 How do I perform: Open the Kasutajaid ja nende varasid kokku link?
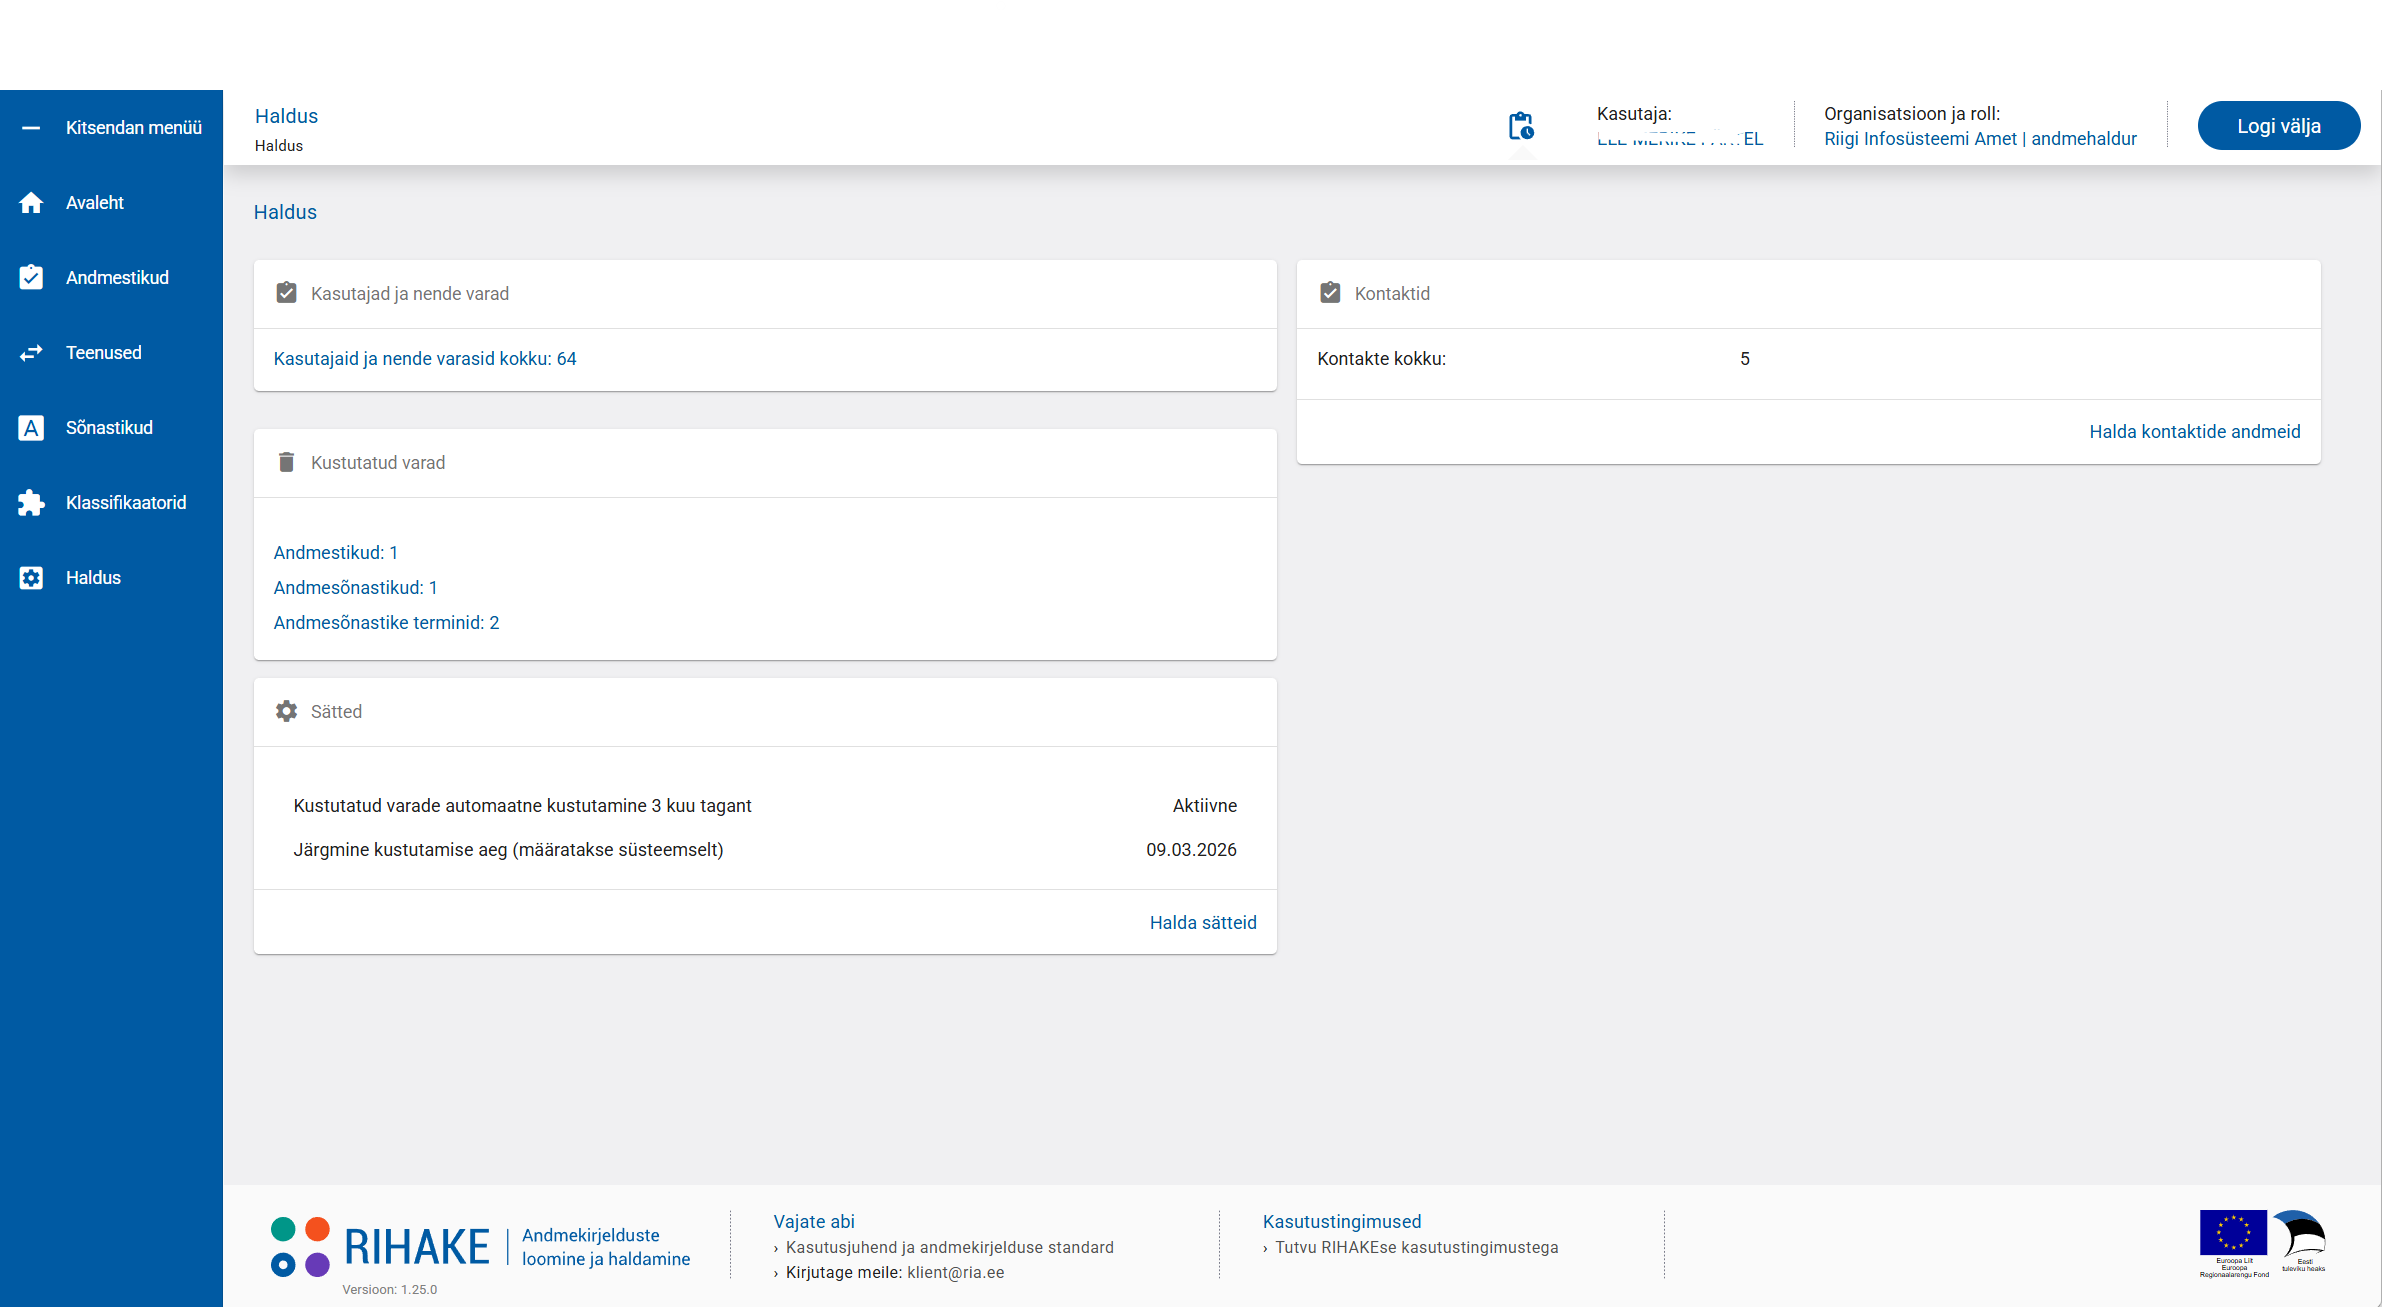pyautogui.click(x=425, y=358)
